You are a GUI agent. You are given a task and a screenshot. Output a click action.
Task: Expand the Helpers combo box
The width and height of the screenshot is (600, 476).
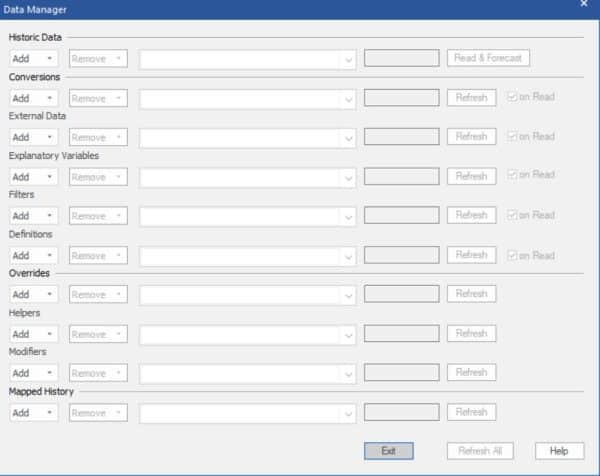(348, 335)
